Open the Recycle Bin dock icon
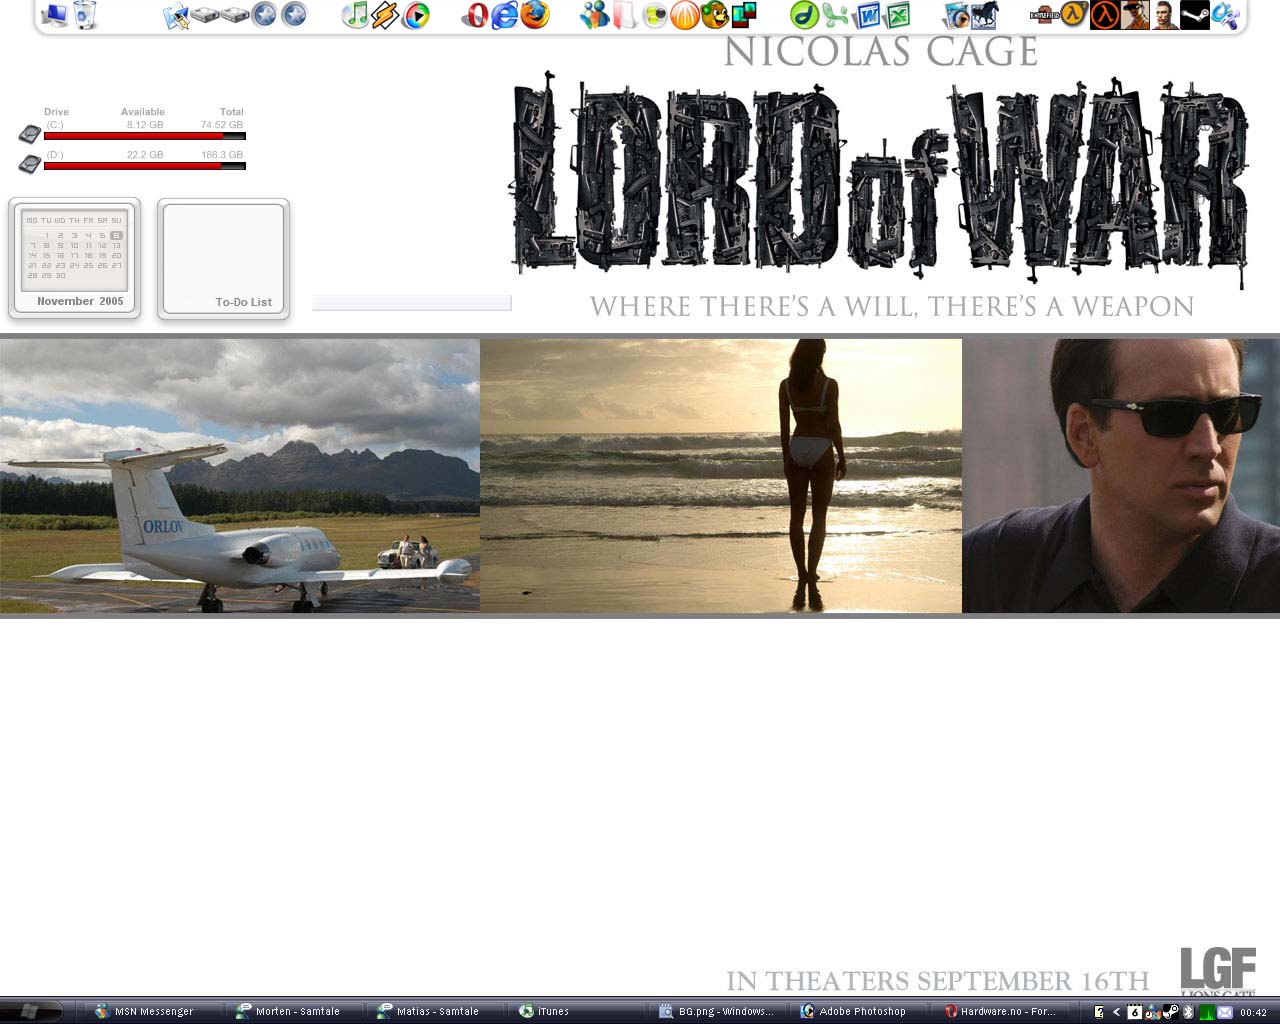The image size is (1280, 1024). (x=86, y=15)
